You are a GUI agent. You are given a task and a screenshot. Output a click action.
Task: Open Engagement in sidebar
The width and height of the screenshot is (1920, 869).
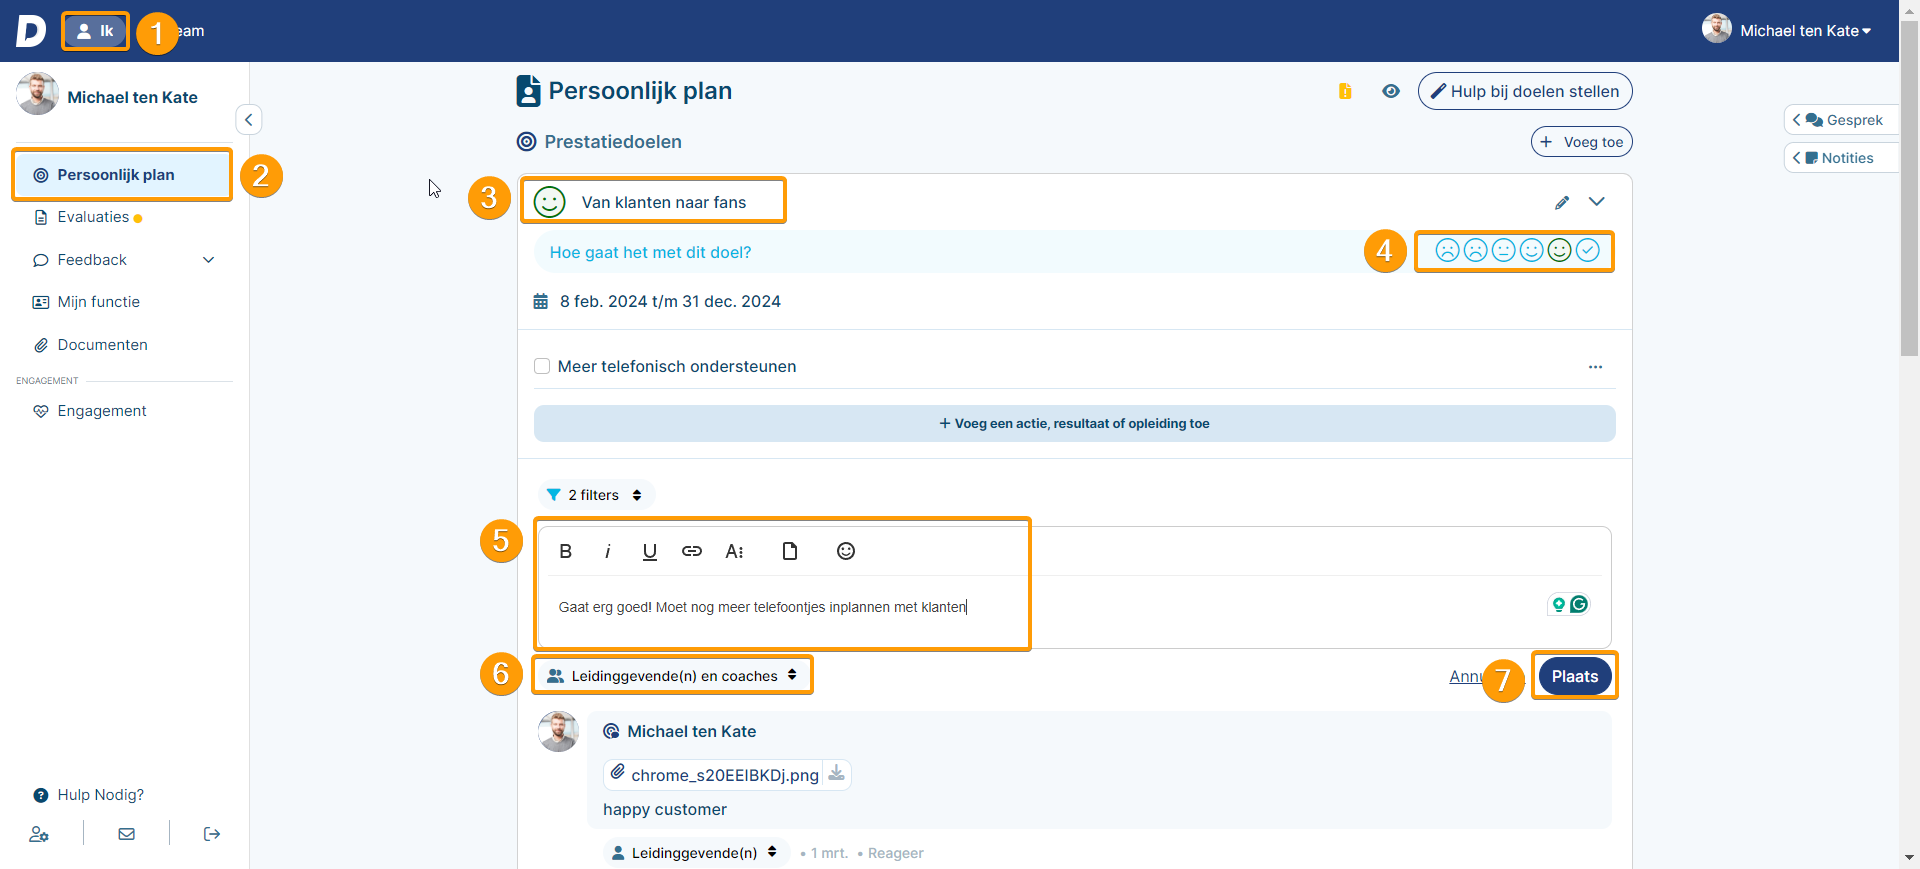101,411
